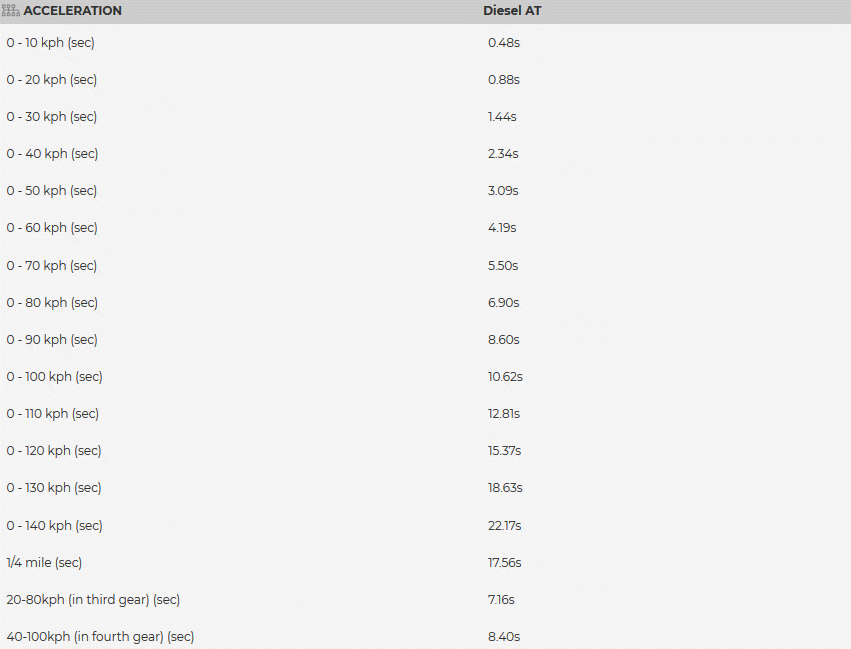Click the grid icon beside ACCELERATION
Image resolution: width=851 pixels, height=649 pixels.
tap(11, 11)
